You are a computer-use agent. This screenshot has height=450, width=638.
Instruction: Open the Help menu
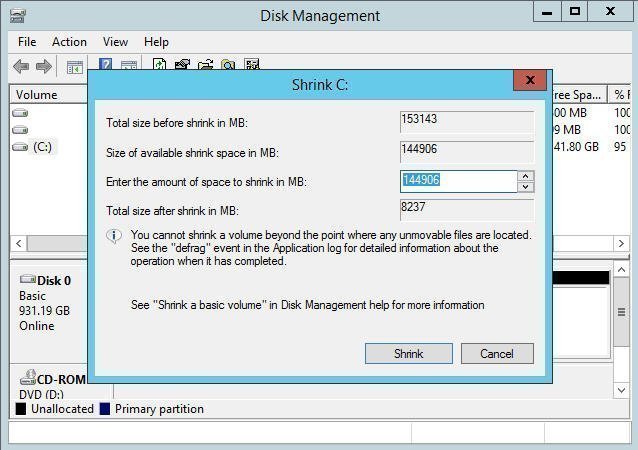tap(156, 42)
